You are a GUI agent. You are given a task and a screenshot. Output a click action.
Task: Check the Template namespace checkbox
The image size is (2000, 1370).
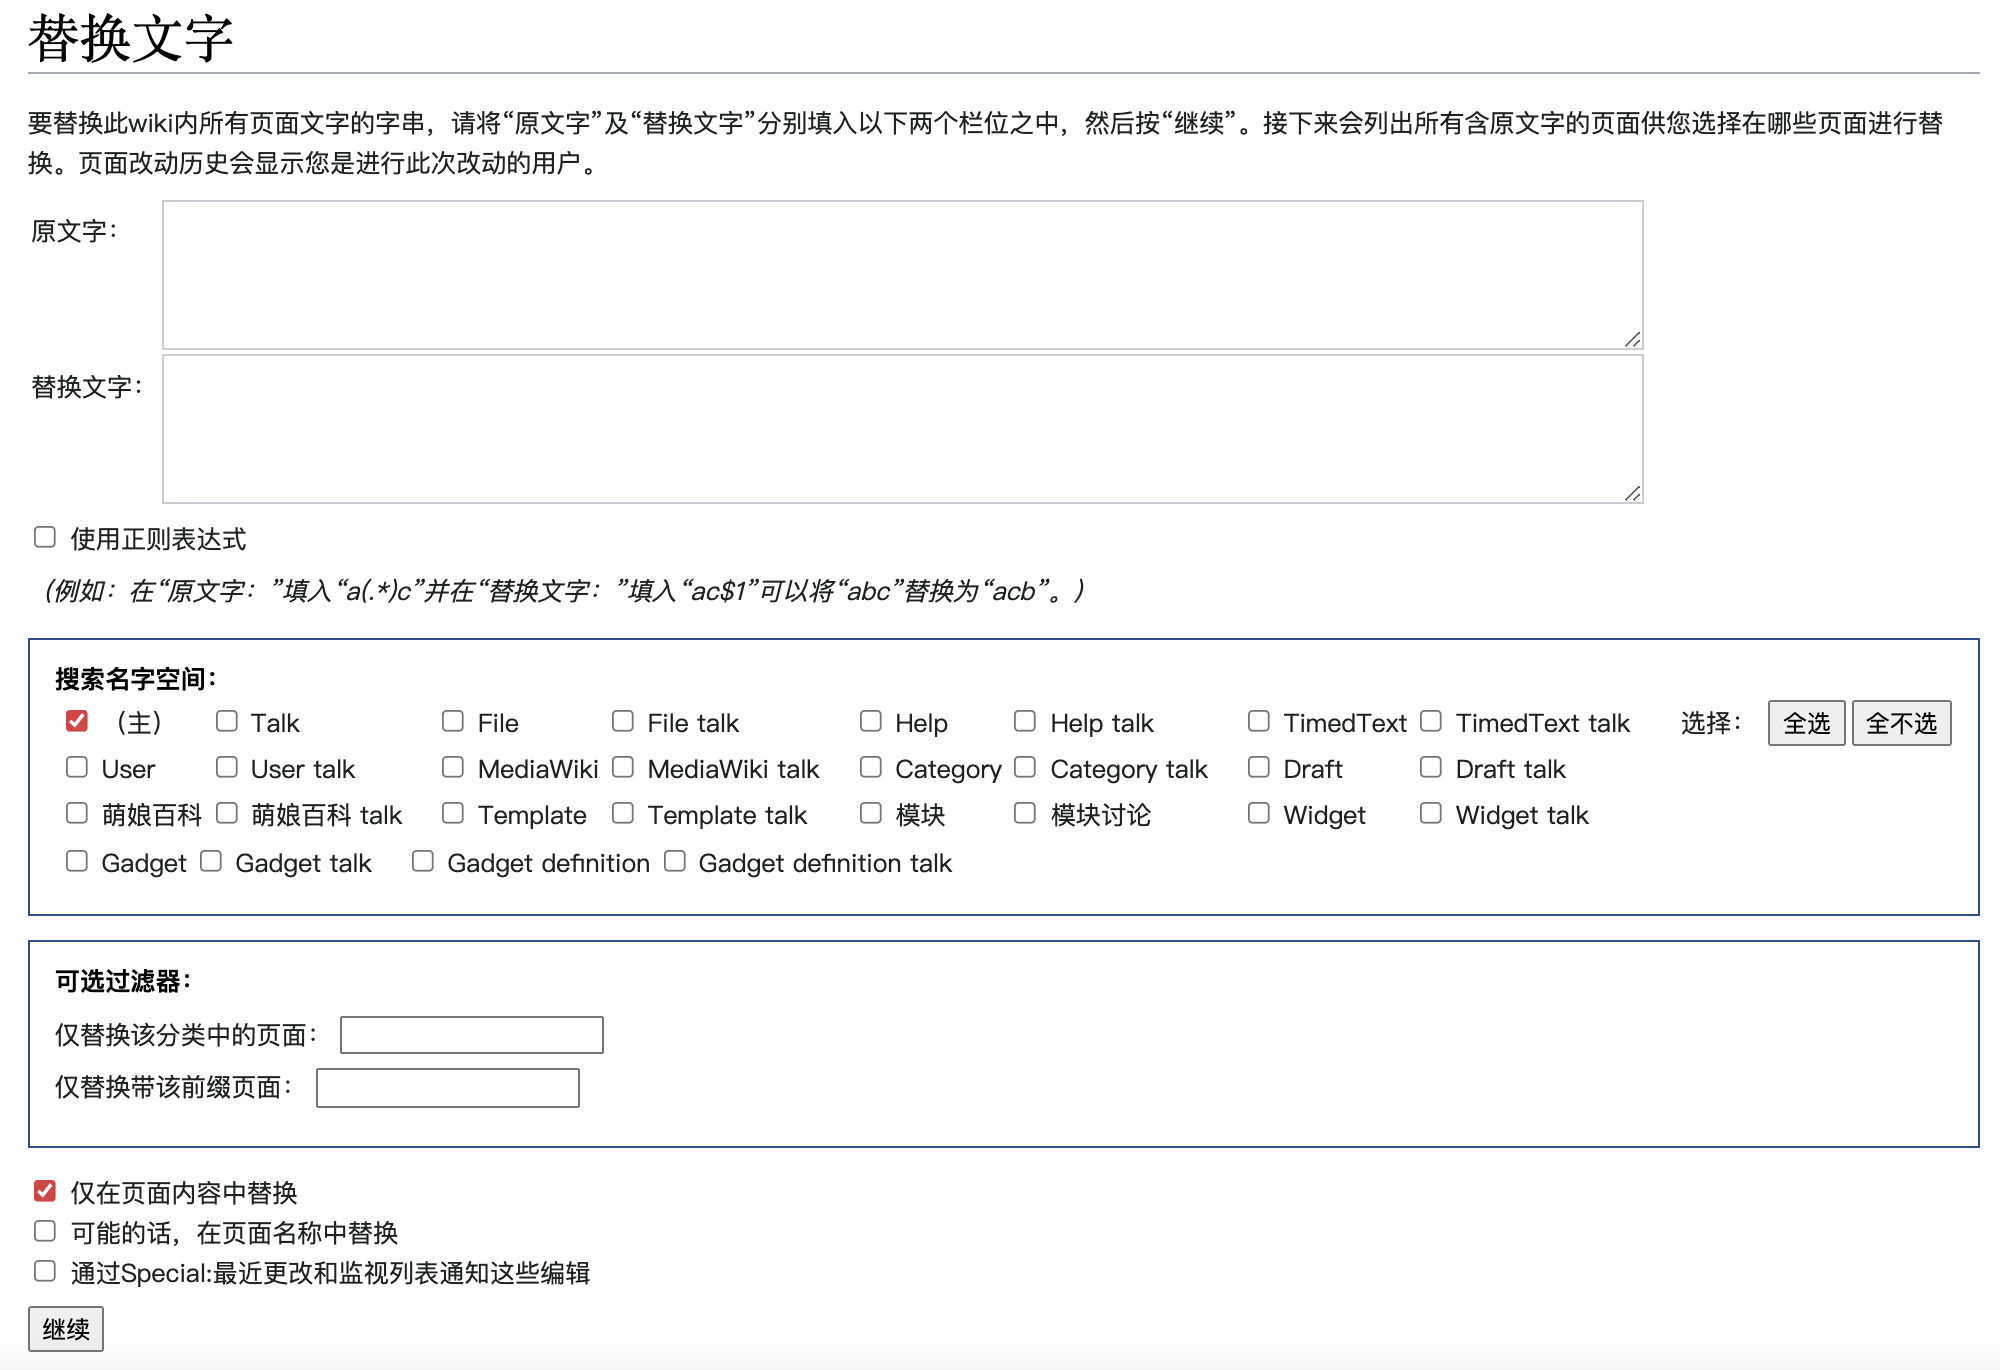click(453, 813)
